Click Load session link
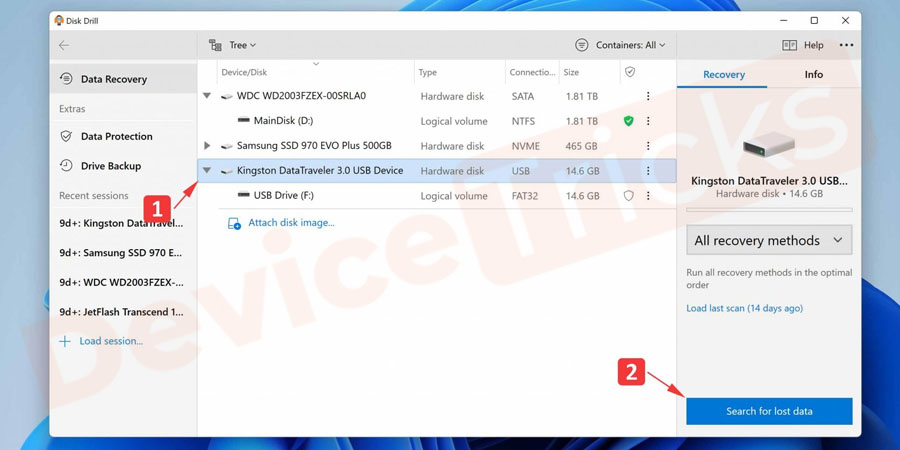 point(111,342)
